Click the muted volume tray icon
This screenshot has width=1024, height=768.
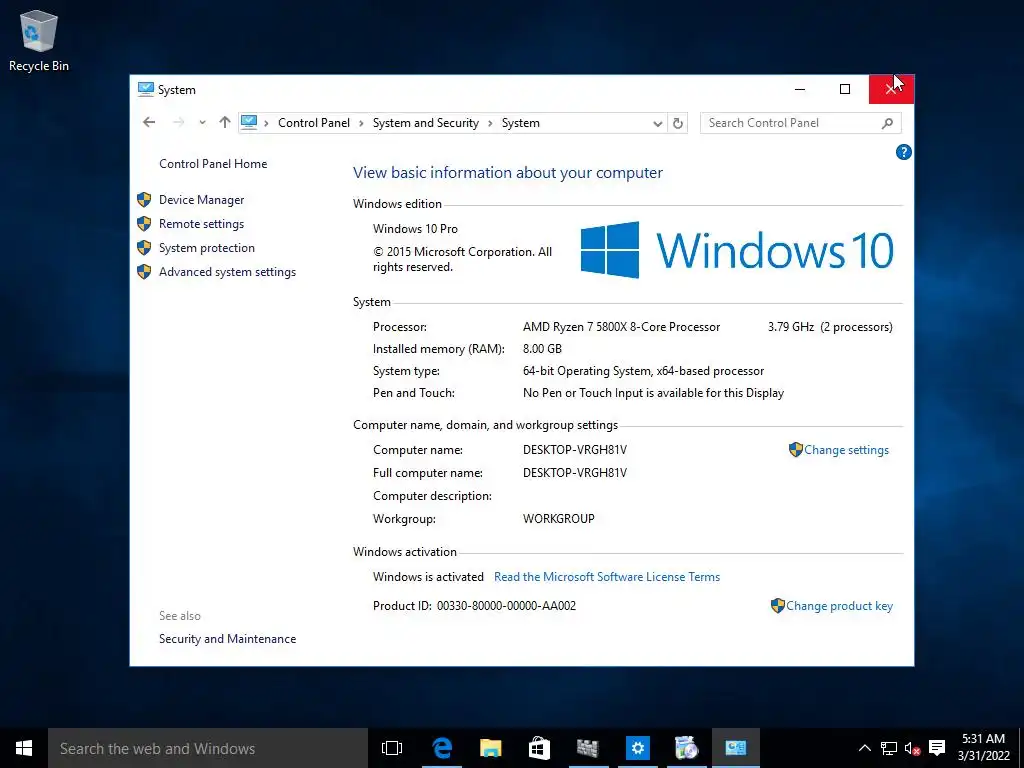[x=912, y=748]
